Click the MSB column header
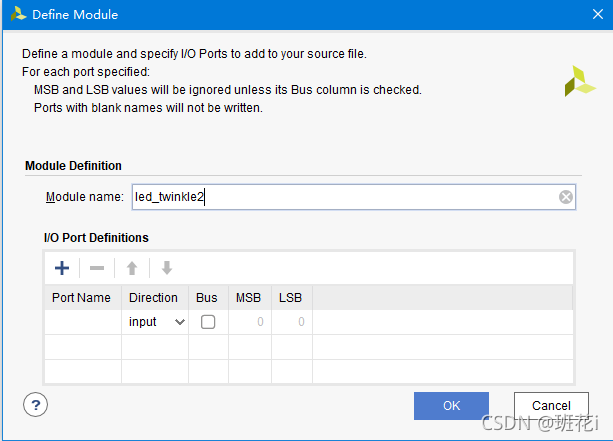Image resolution: width=613 pixels, height=441 pixels. [250, 298]
